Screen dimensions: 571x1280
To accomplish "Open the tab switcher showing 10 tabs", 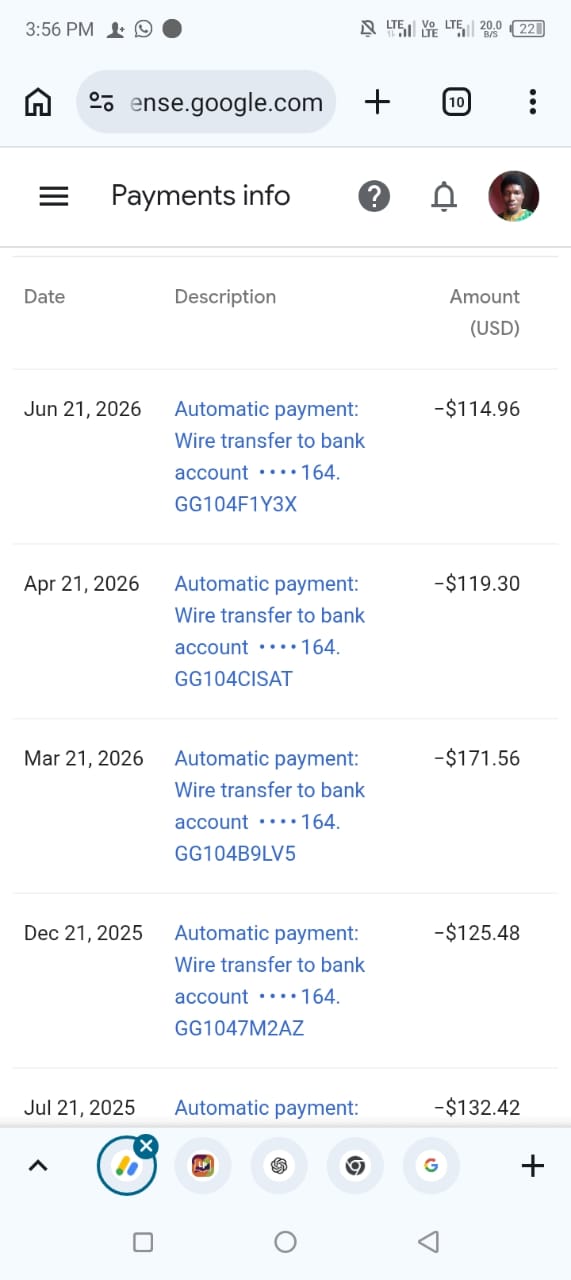I will tap(456, 102).
